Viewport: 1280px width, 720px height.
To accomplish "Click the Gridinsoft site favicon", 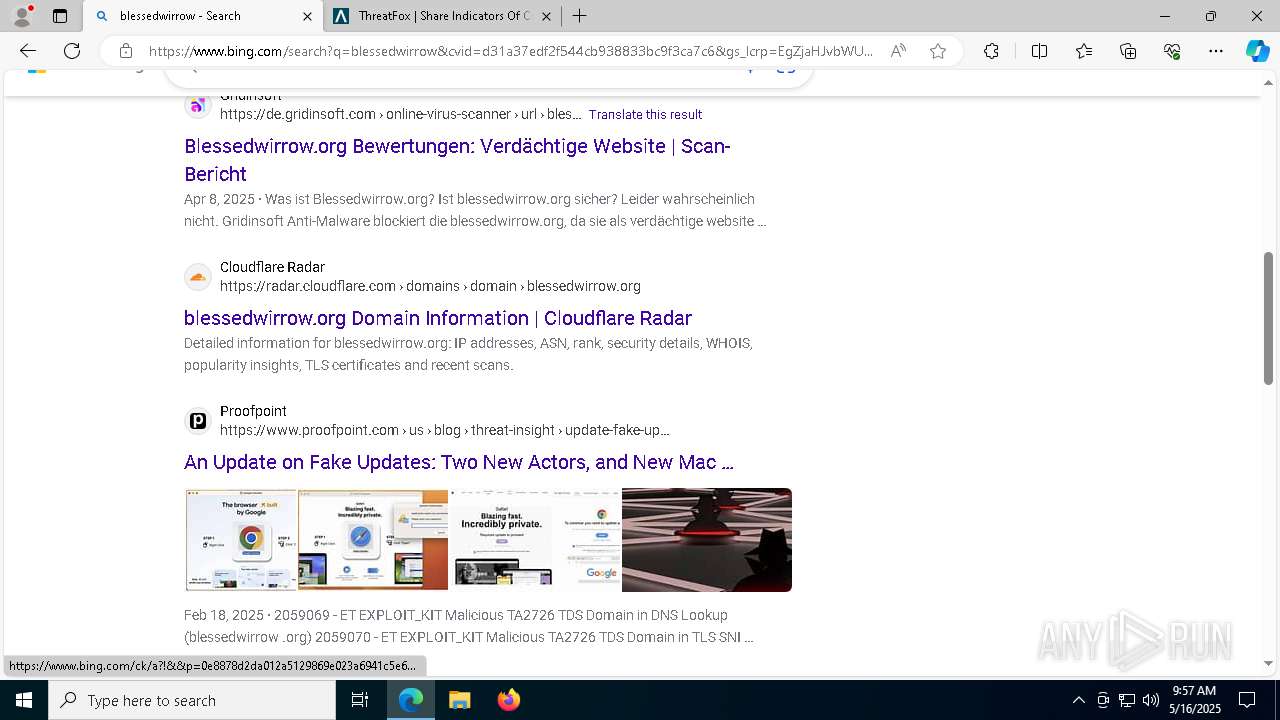I will point(198,105).
